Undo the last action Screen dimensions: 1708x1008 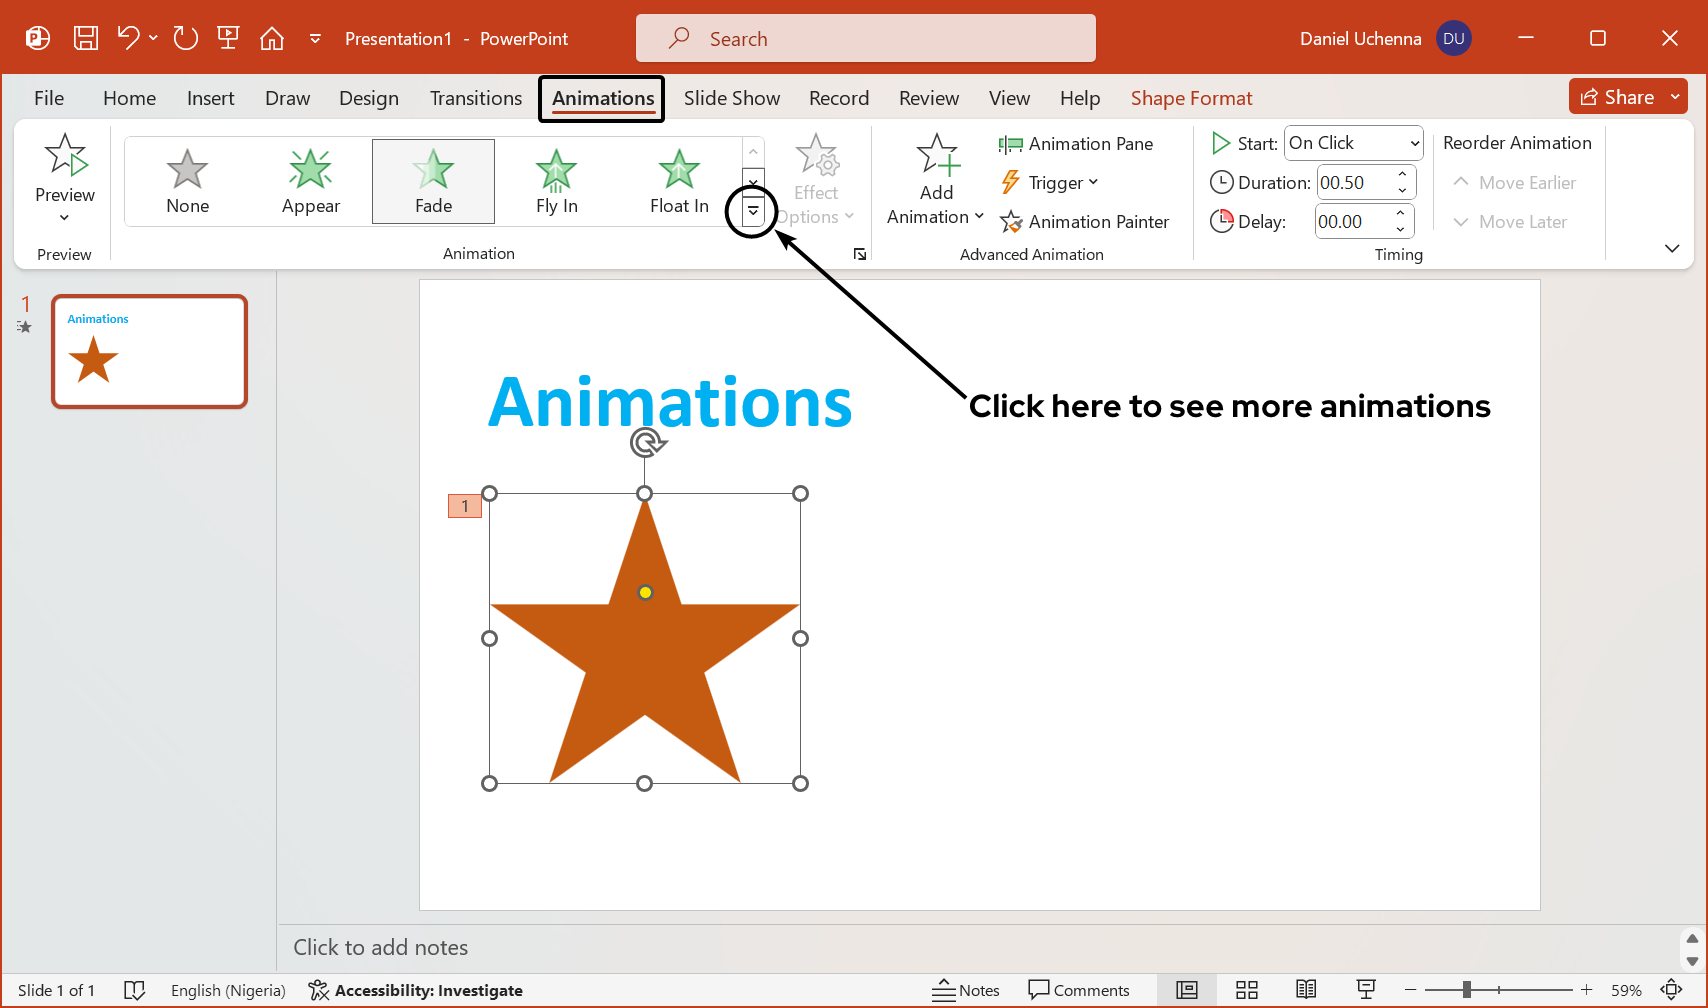point(125,37)
